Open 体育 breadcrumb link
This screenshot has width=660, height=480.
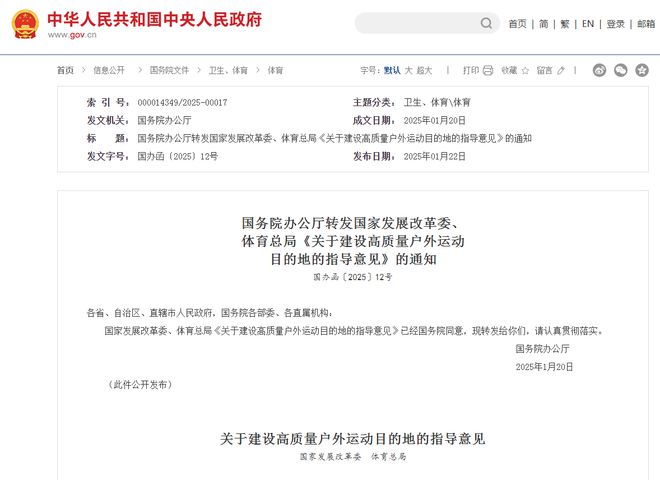click(275, 70)
